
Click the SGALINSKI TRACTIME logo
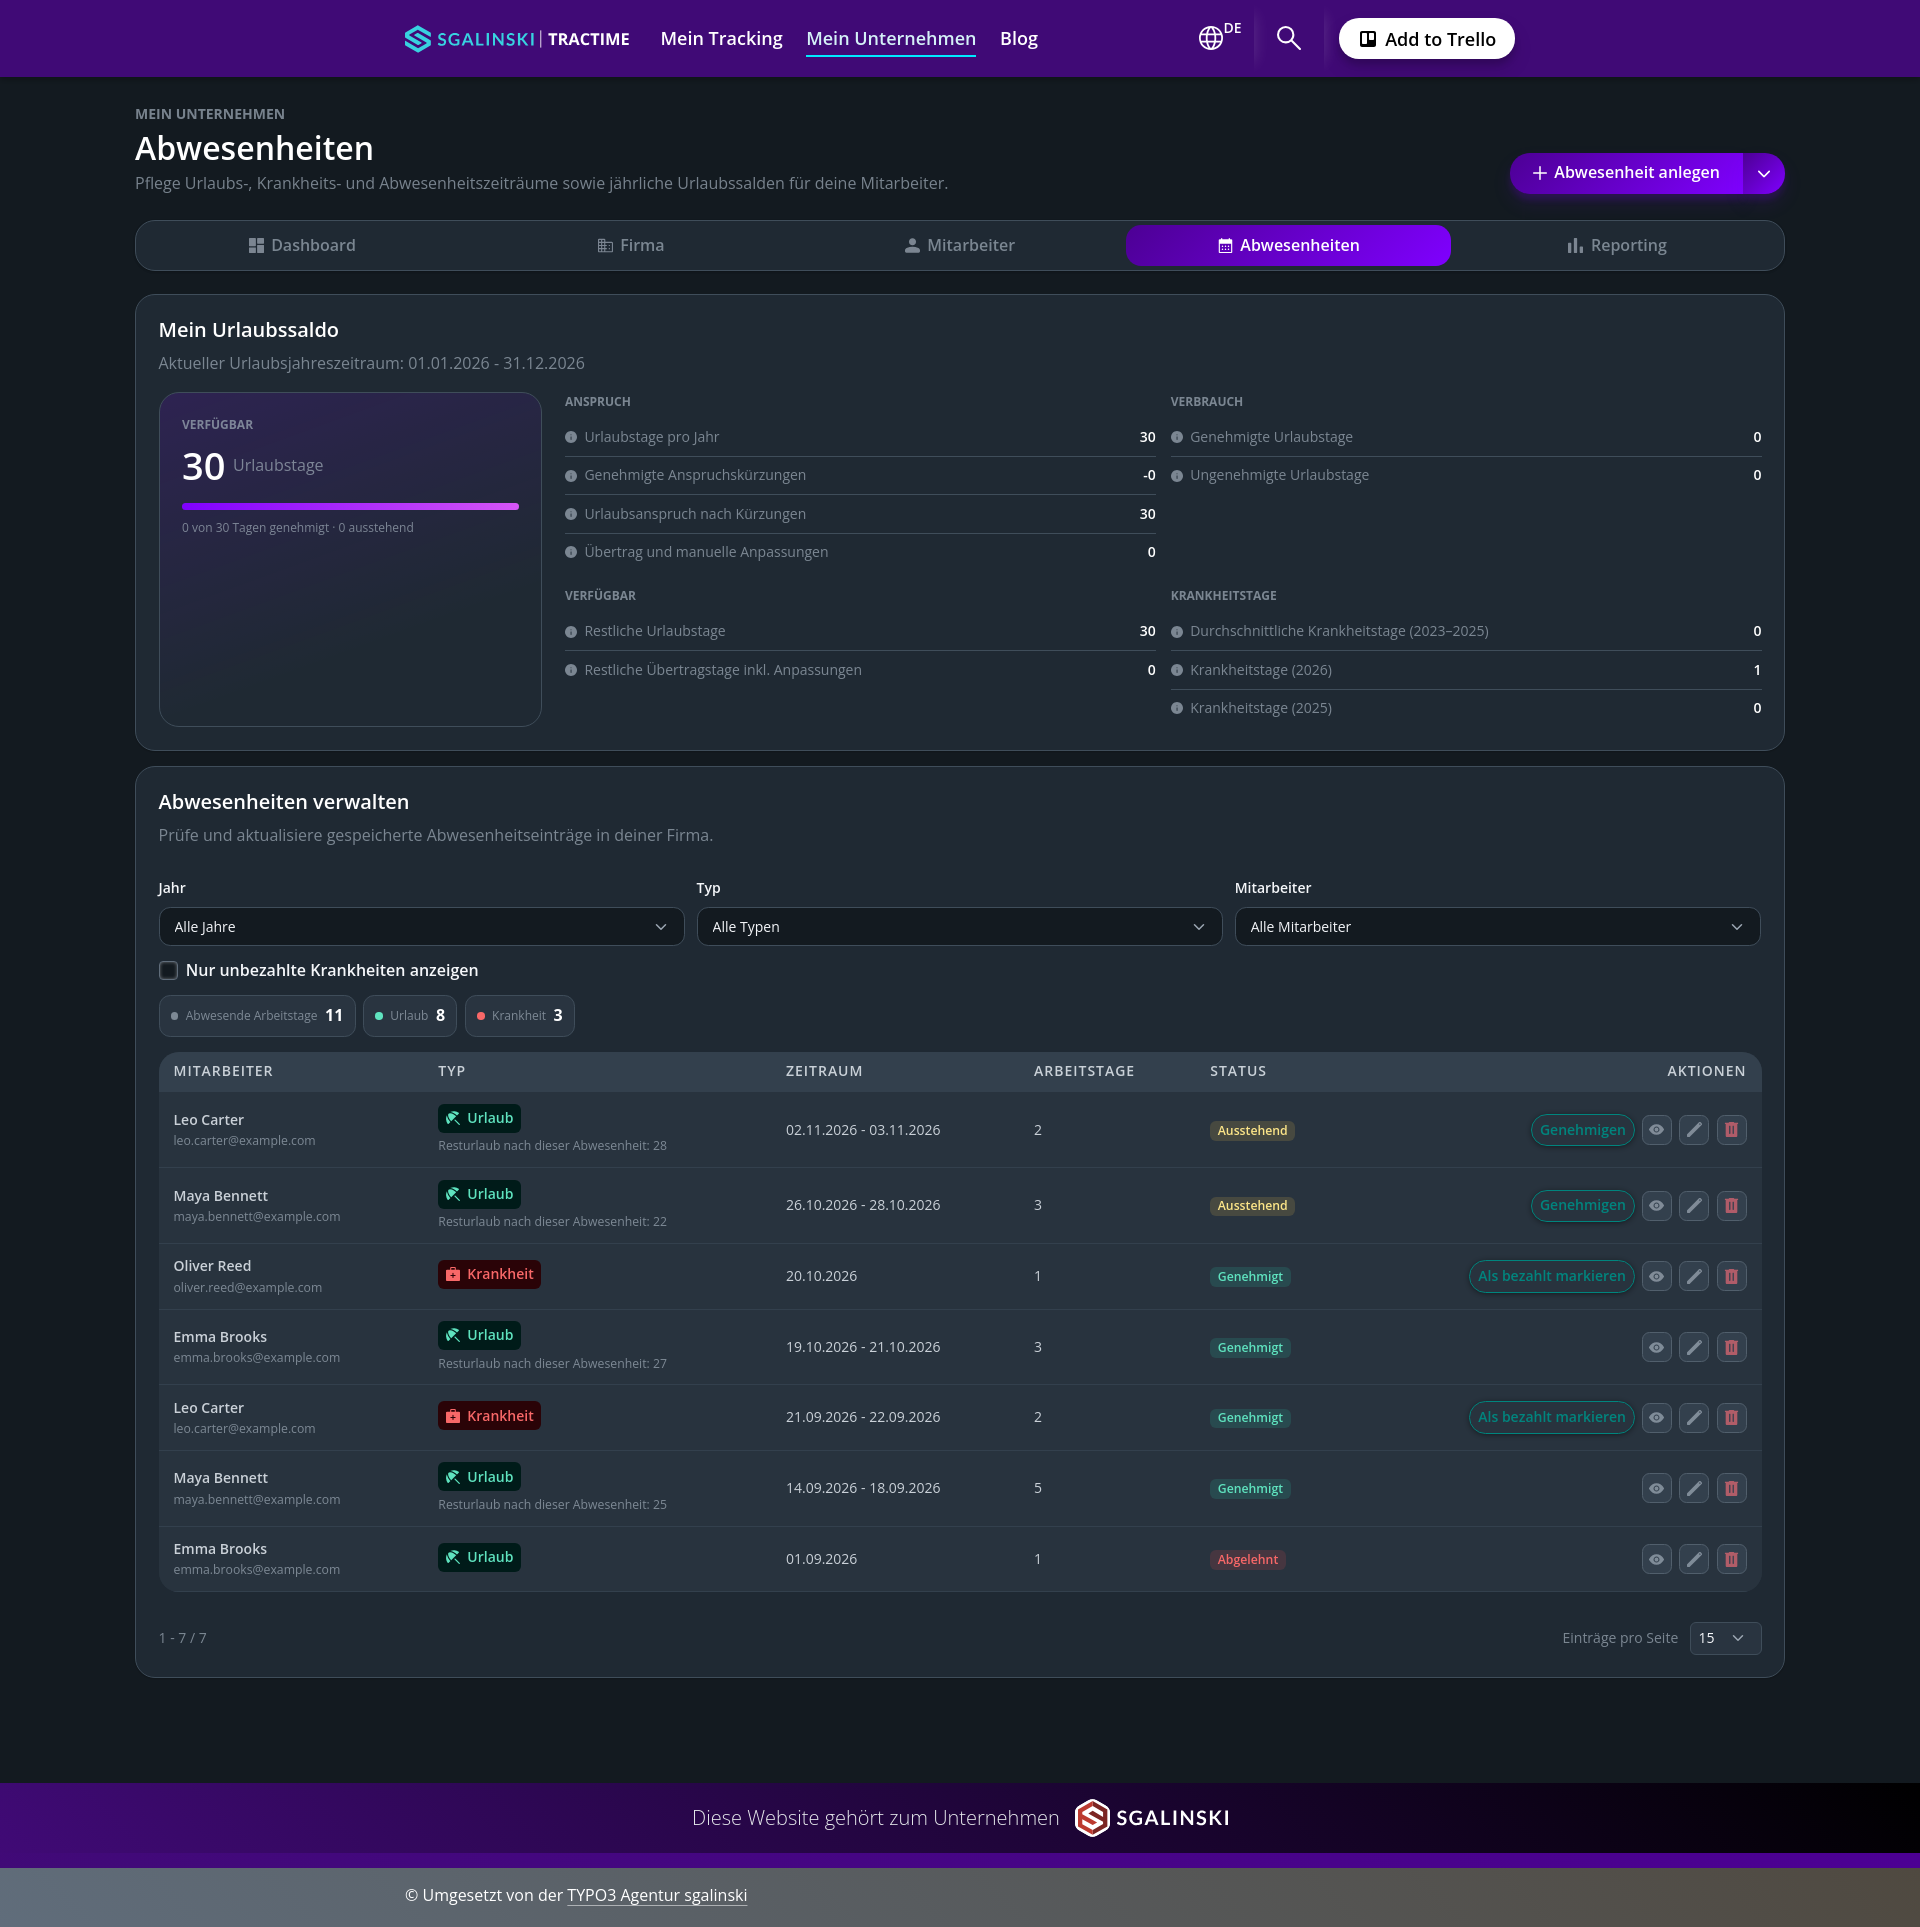tap(517, 39)
